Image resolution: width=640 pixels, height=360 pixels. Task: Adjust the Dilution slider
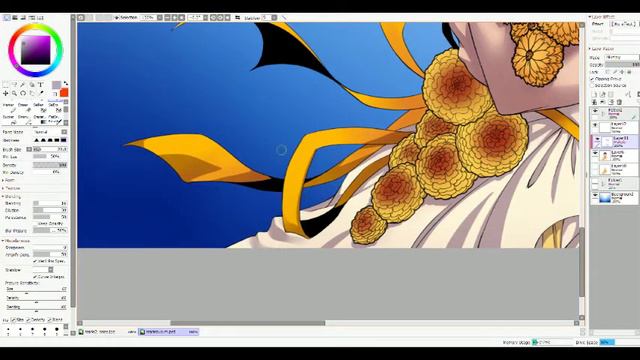50,210
